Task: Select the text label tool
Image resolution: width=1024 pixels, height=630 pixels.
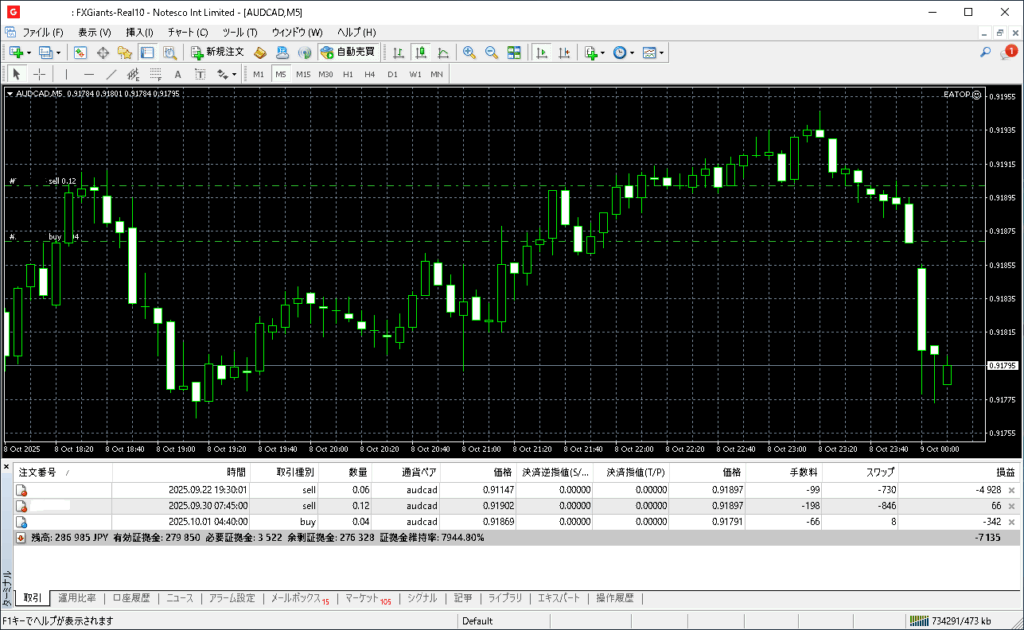Action: (178, 74)
